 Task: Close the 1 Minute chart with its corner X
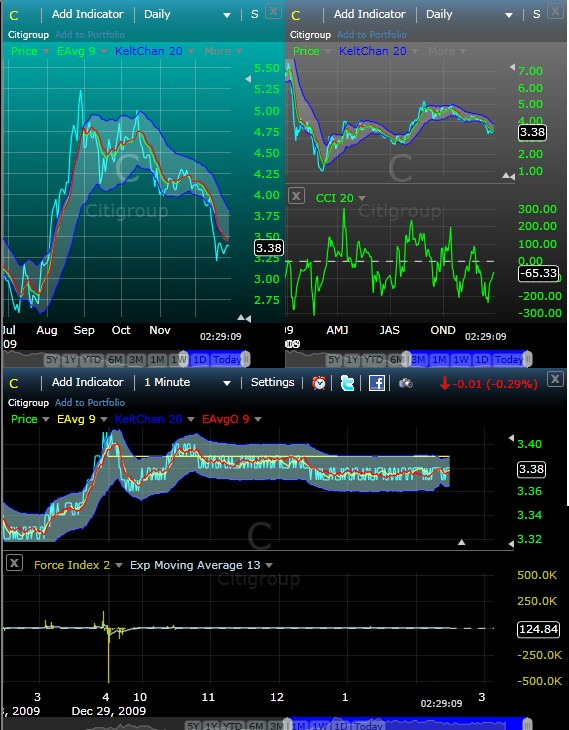click(x=555, y=379)
